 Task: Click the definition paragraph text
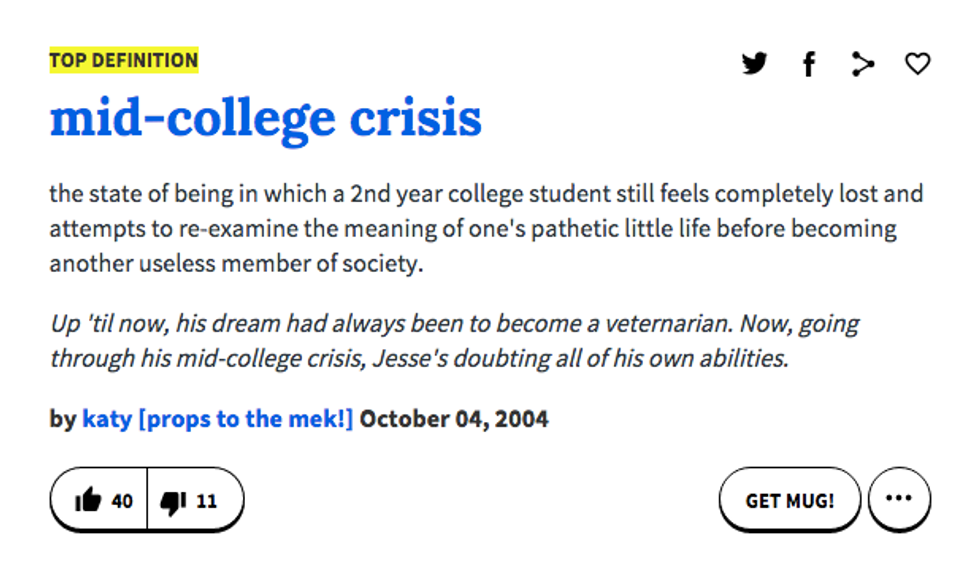point(470,228)
